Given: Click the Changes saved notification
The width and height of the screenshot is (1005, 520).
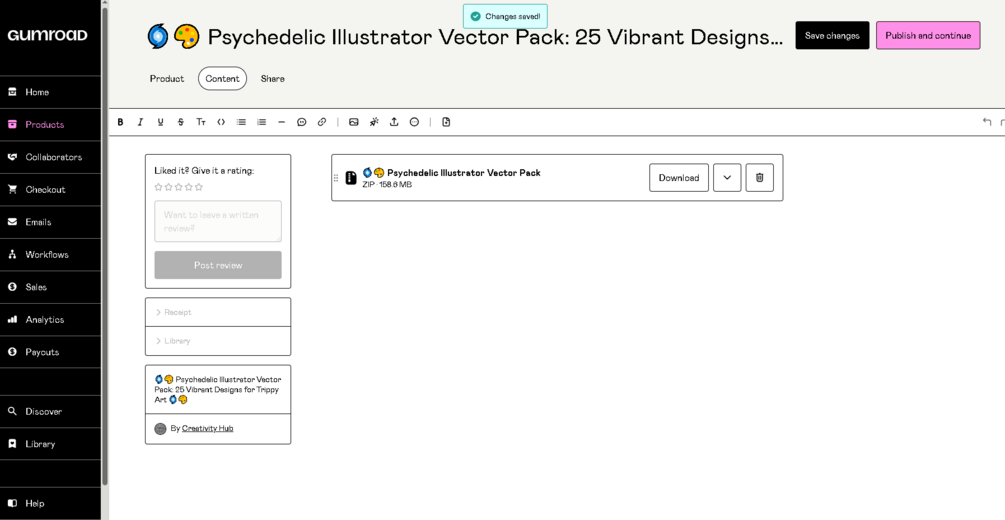Looking at the screenshot, I should 505,16.
